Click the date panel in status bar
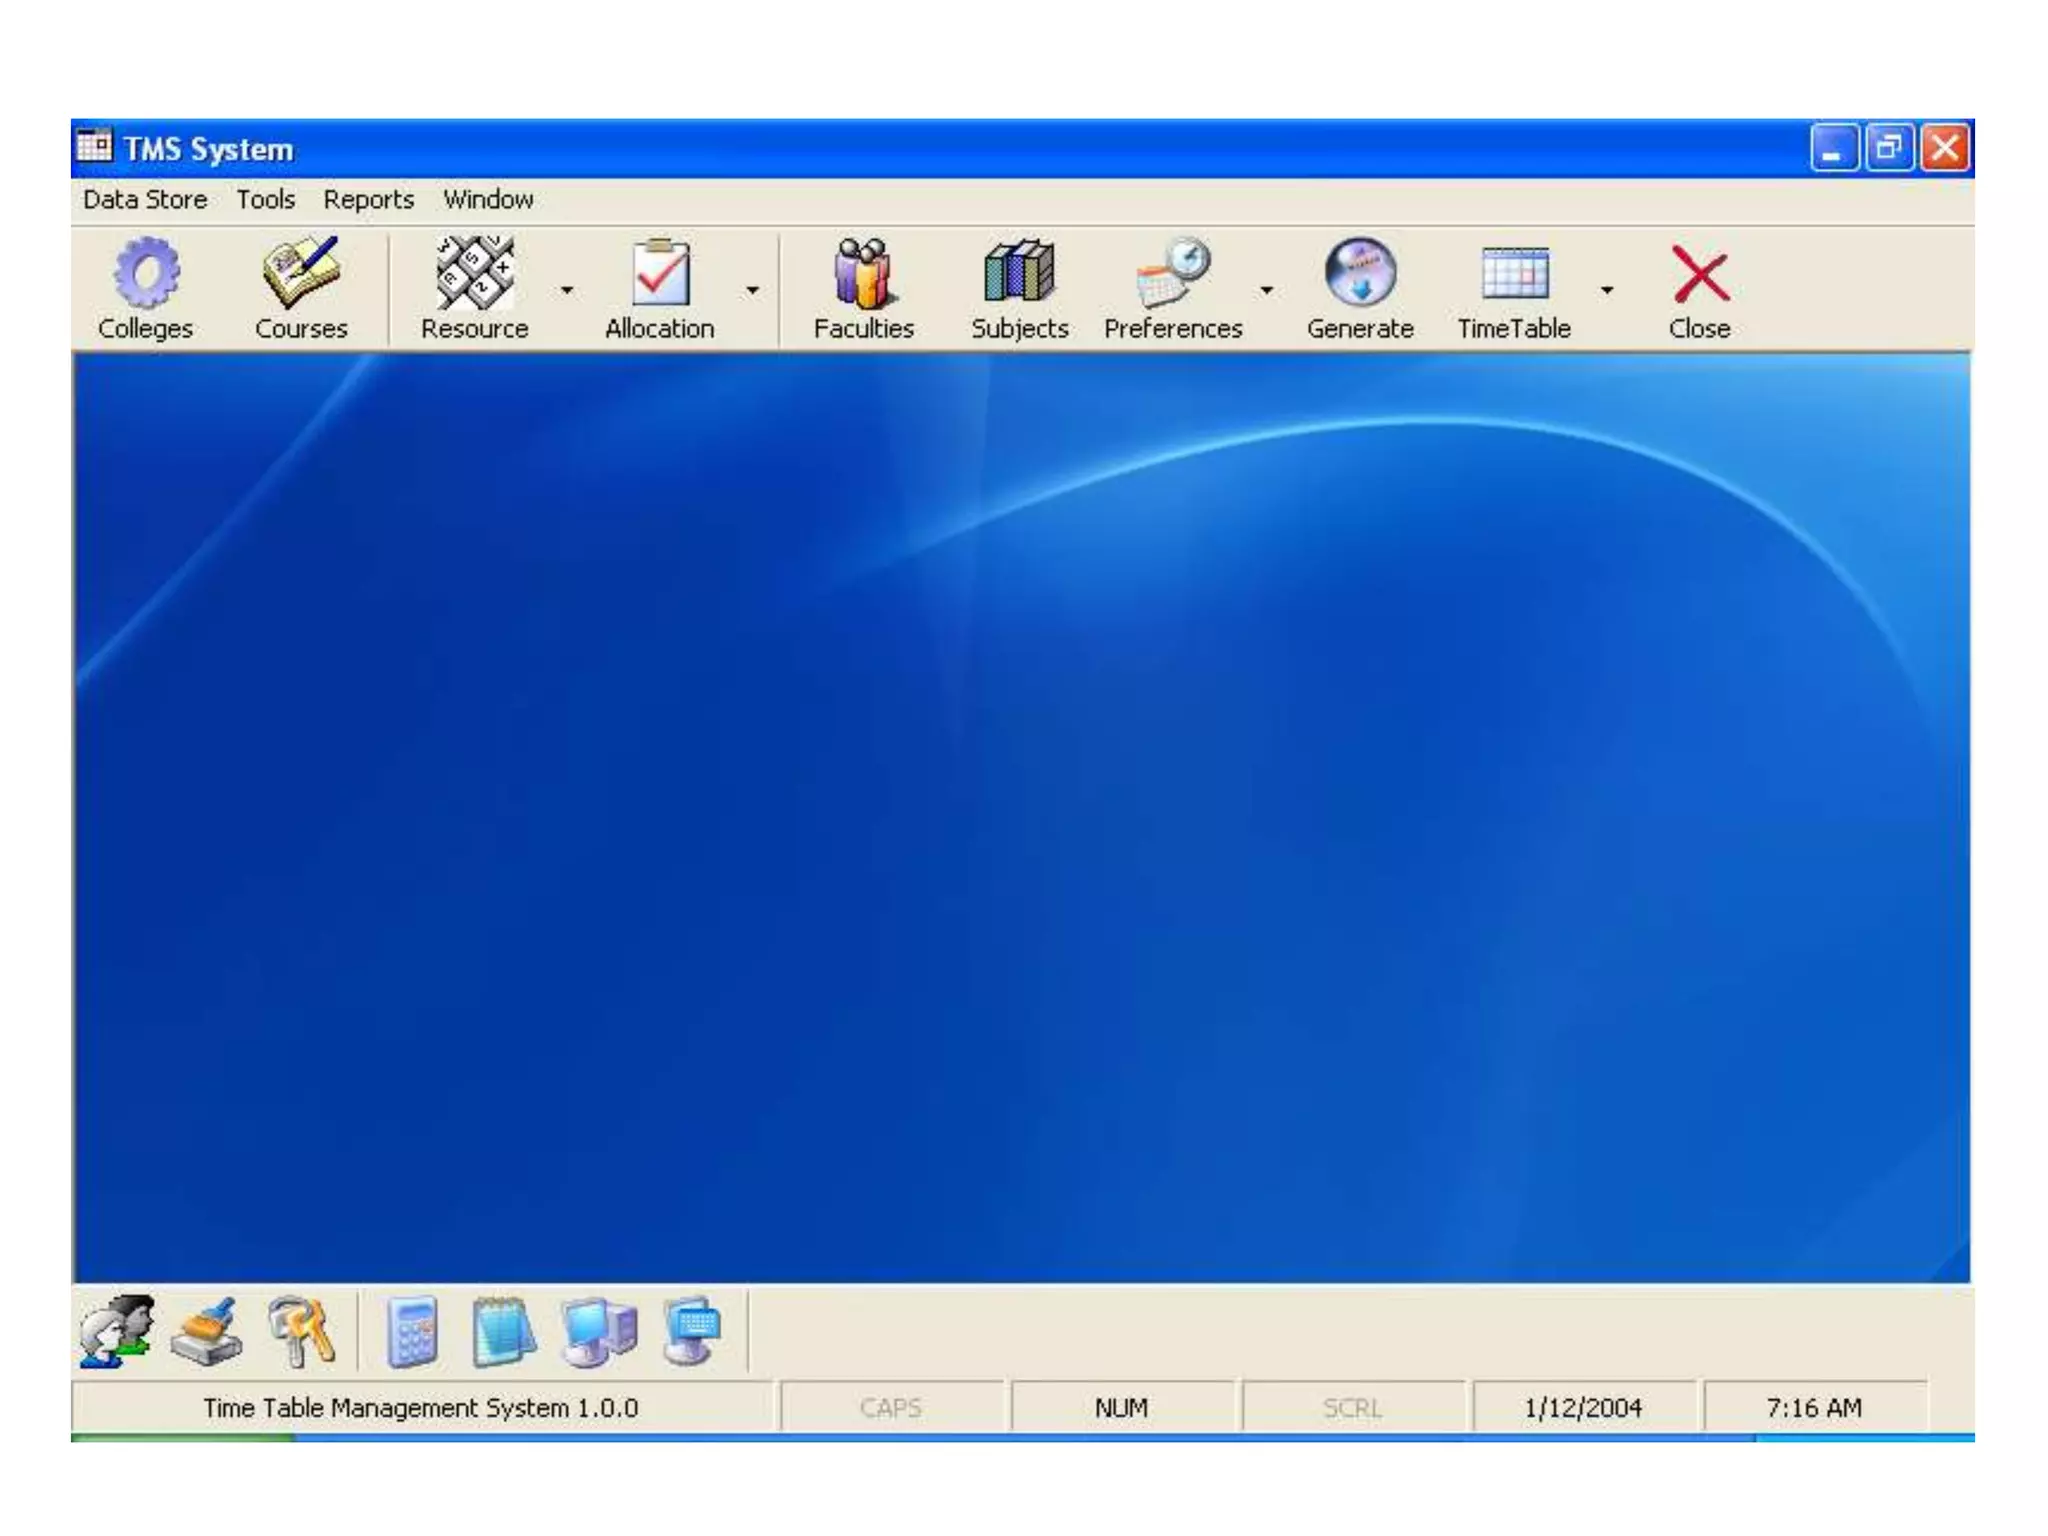Viewport: 2048px width, 1536px height. [1582, 1408]
